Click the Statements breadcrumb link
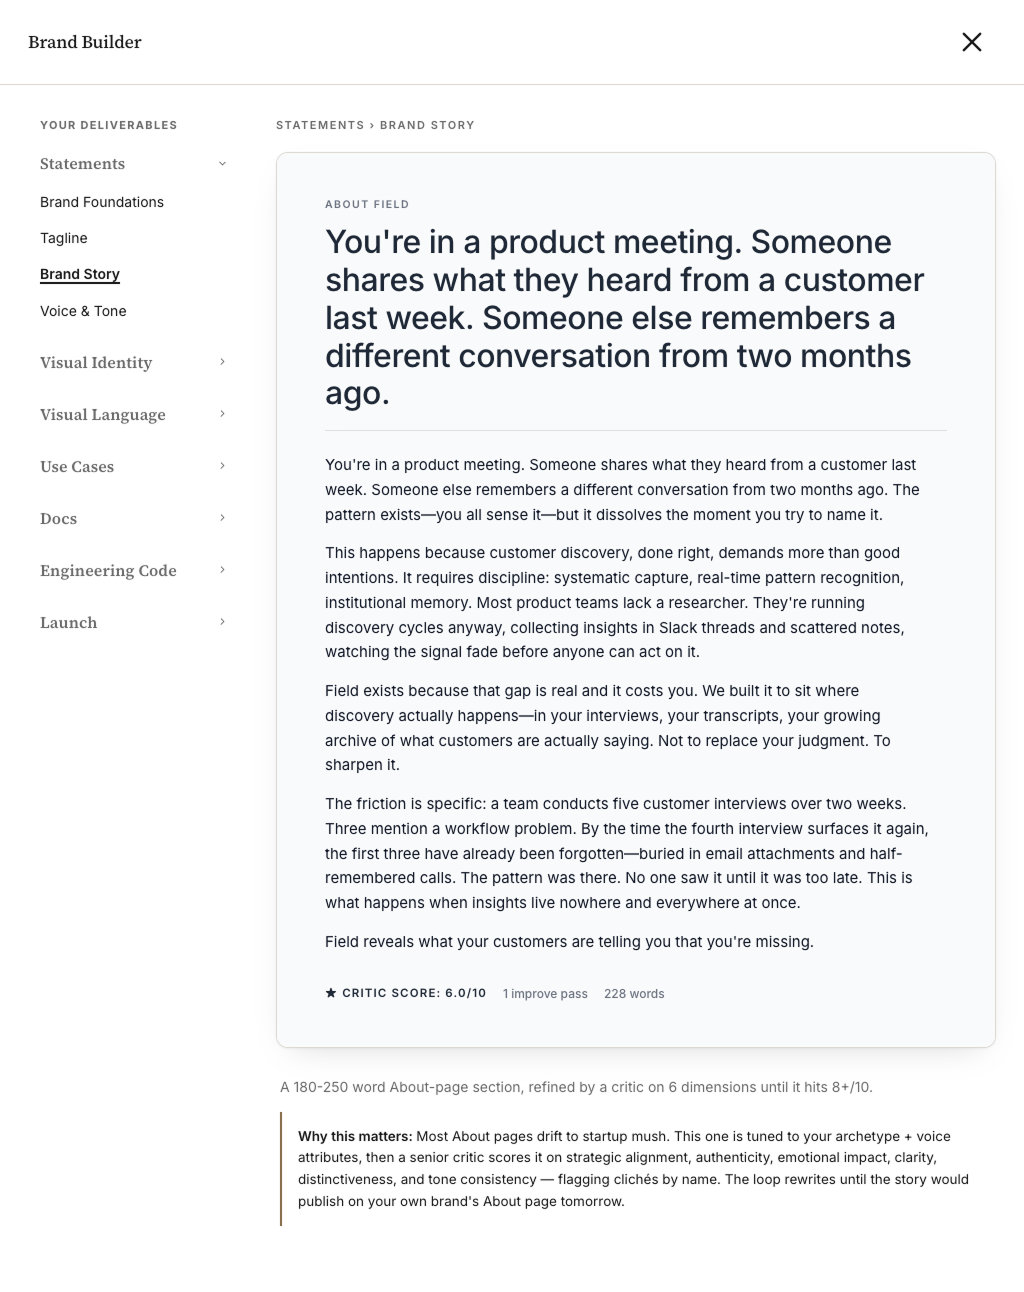The height and width of the screenshot is (1292, 1024). point(320,125)
